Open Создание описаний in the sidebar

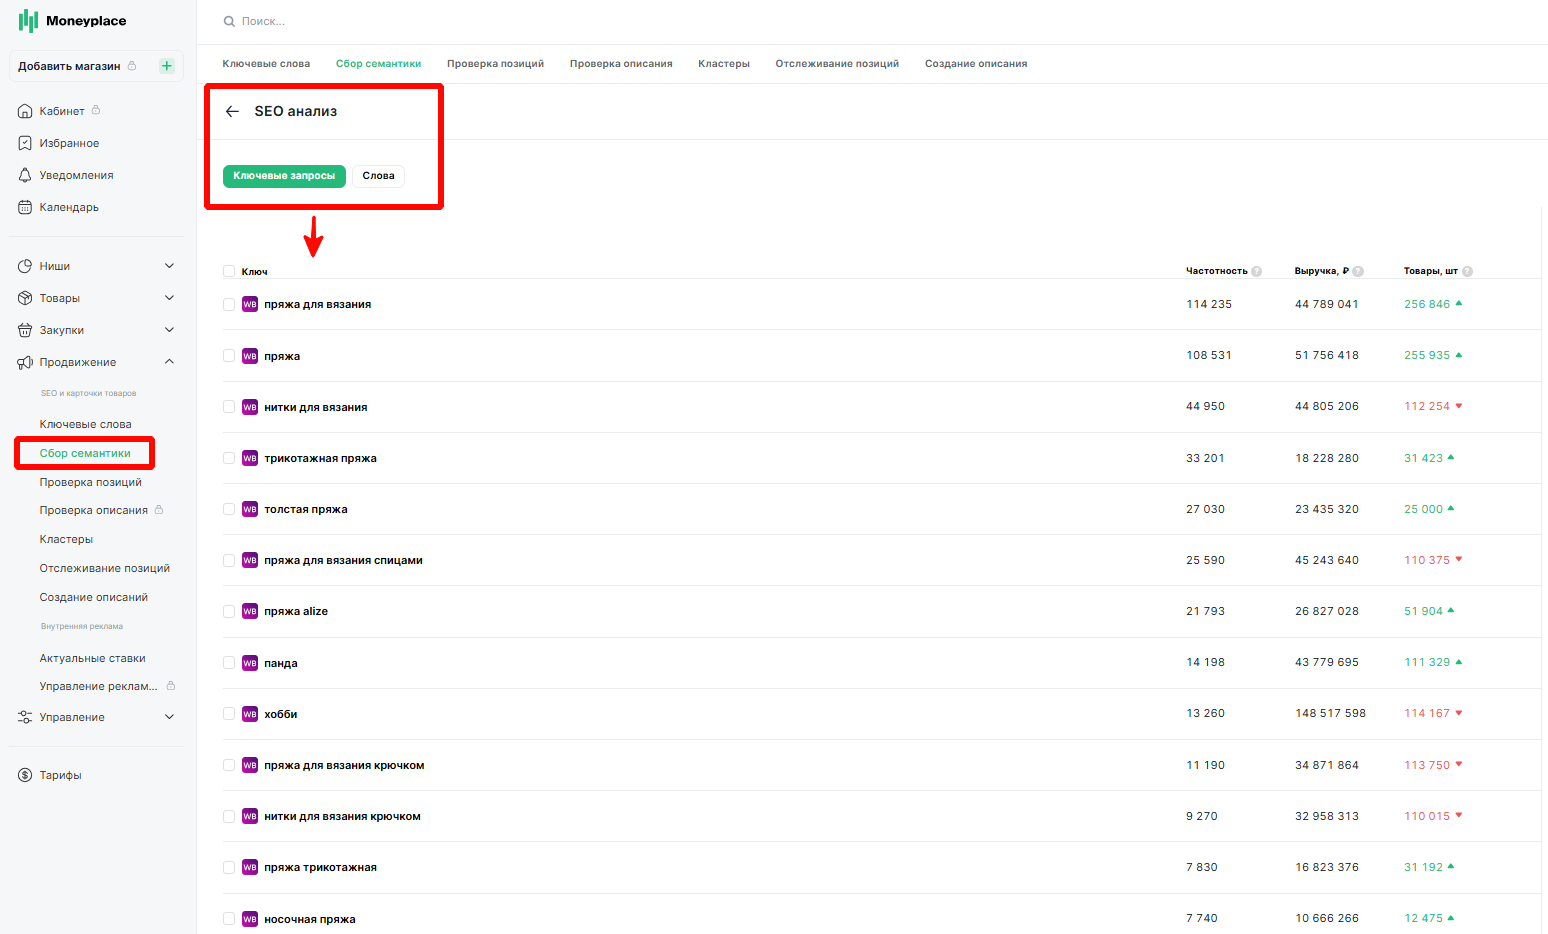click(x=94, y=597)
